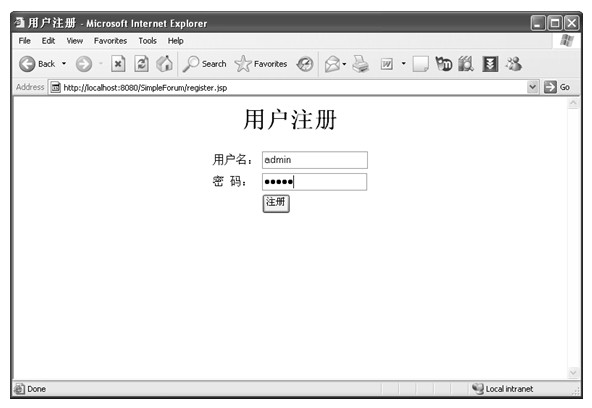Open the Favorites menu
This screenshot has height=408, width=592.
110,41
